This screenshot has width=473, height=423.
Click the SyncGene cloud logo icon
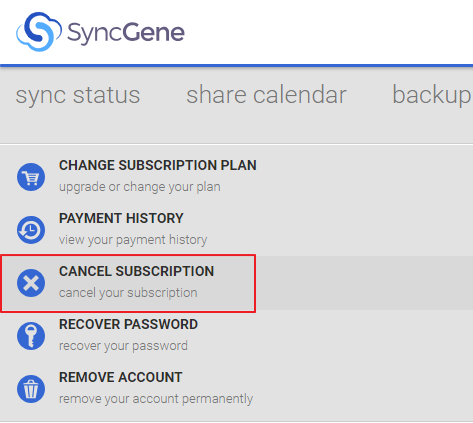(x=39, y=32)
